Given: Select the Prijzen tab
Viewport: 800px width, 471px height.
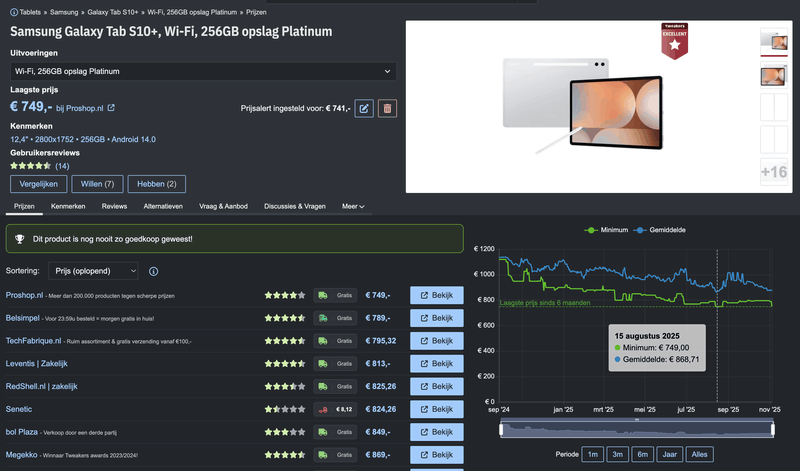Looking at the screenshot, I should [24, 206].
